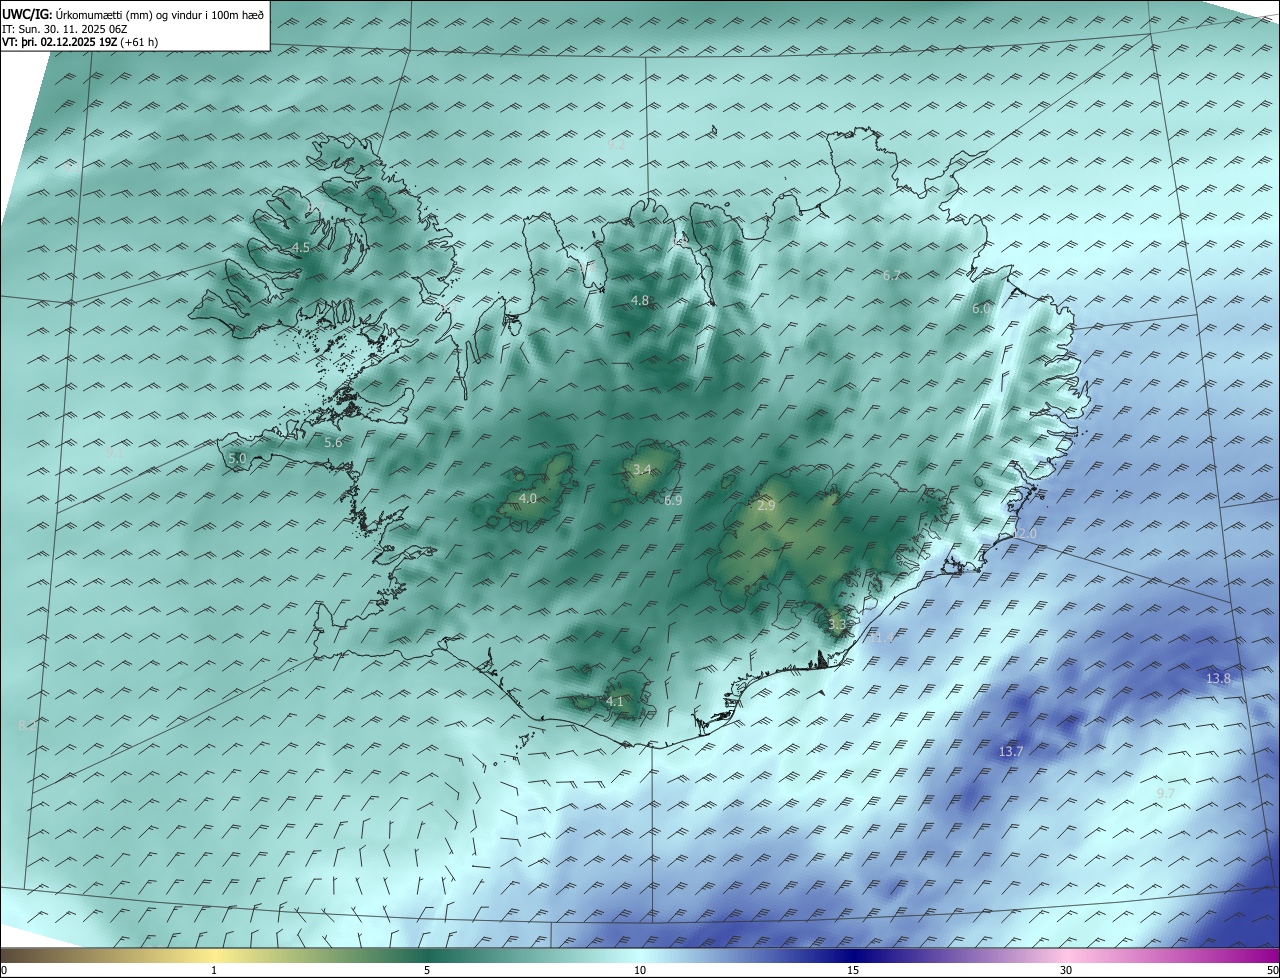Click the 50 tick on the colour scale
Screen dimensions: 1280x978
1273,970
